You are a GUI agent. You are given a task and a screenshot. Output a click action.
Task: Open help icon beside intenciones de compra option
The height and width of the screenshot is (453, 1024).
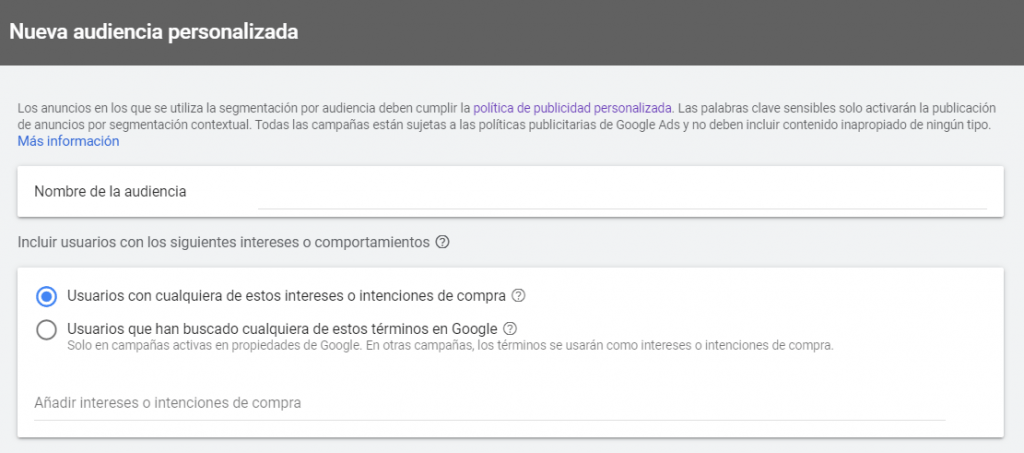[x=519, y=296]
